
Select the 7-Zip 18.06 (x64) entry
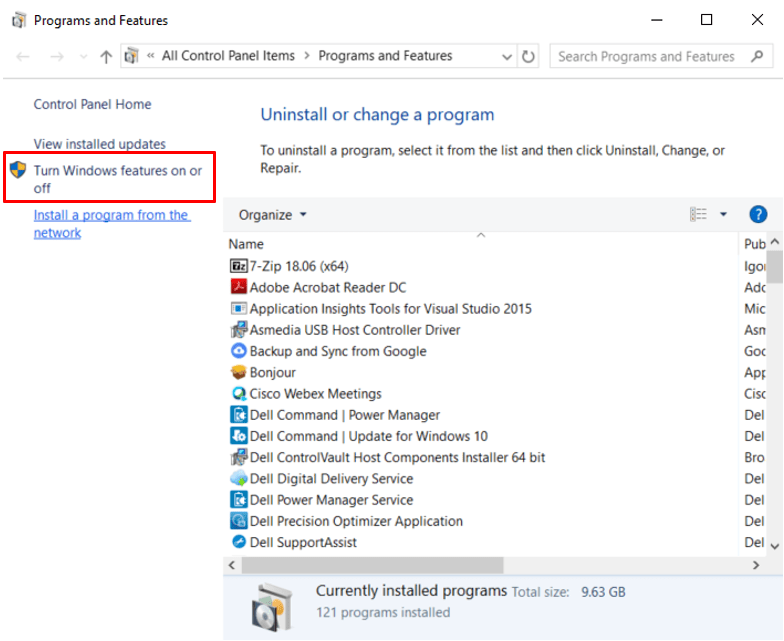[299, 266]
